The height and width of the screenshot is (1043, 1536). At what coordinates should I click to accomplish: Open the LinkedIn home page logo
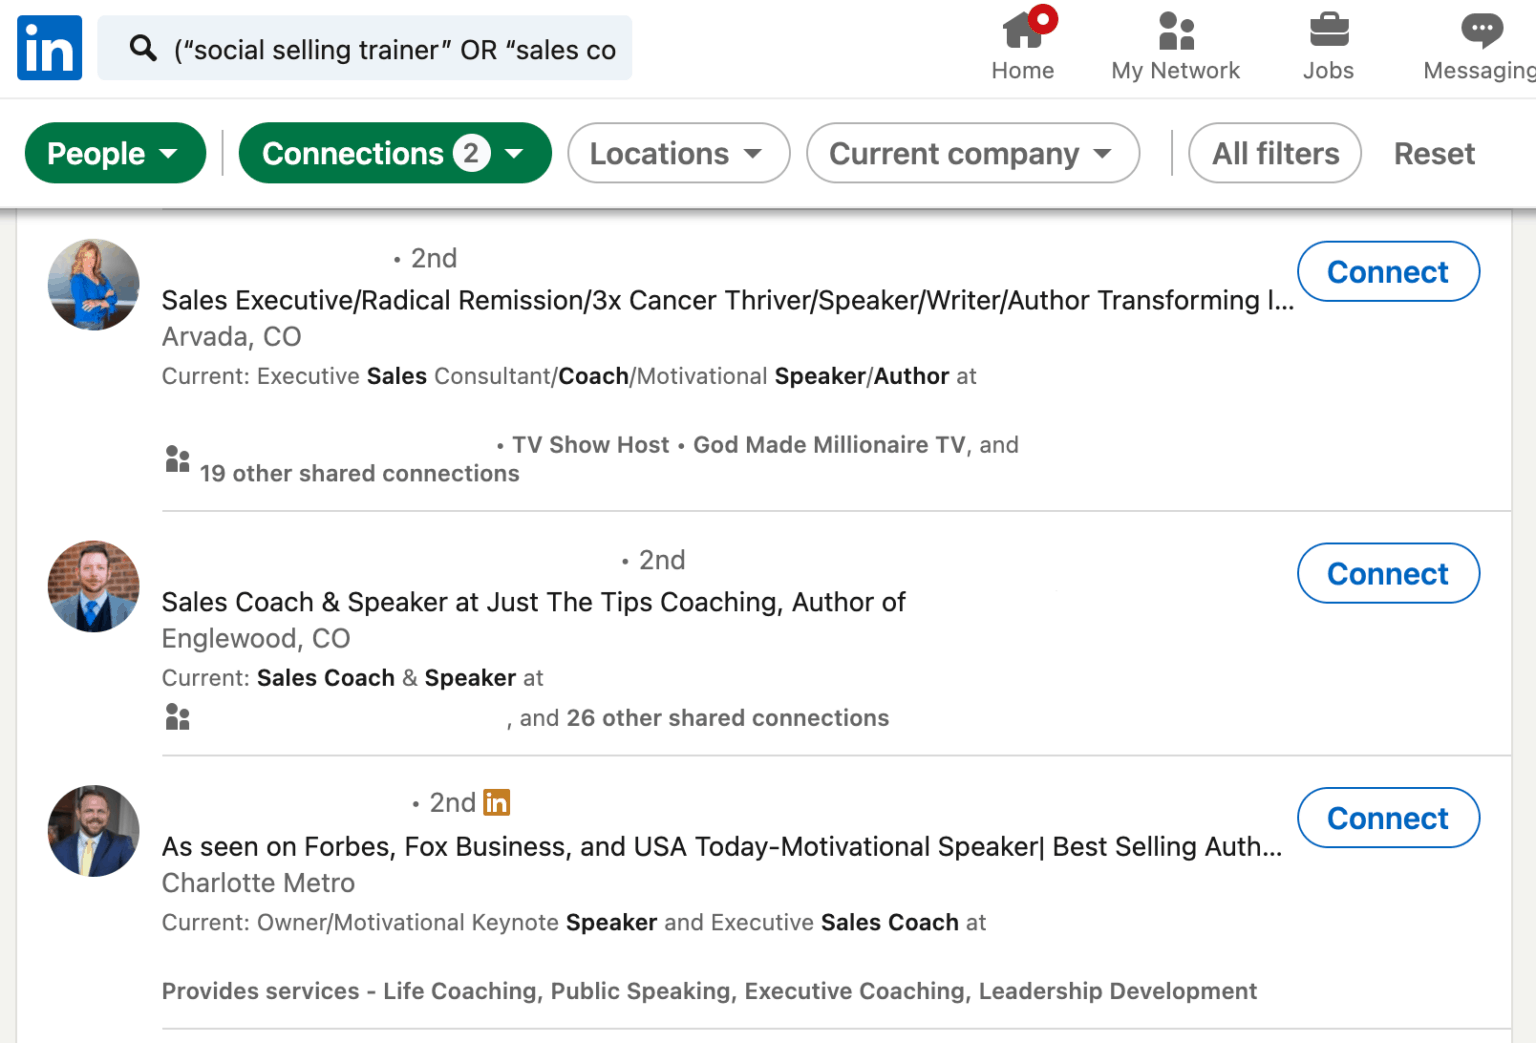tap(48, 47)
